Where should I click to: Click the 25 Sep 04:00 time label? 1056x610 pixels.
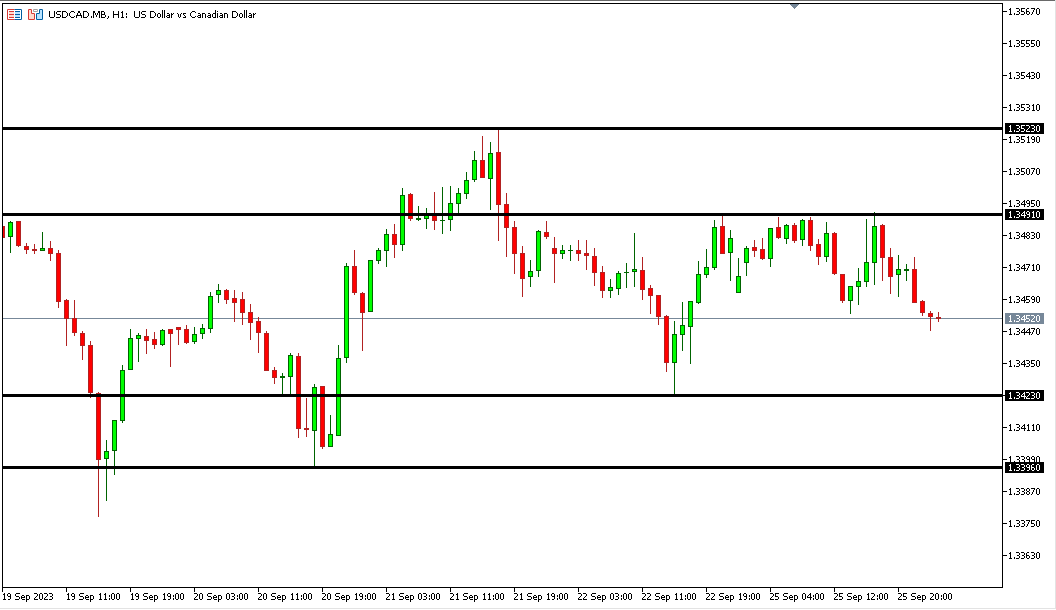tap(797, 597)
